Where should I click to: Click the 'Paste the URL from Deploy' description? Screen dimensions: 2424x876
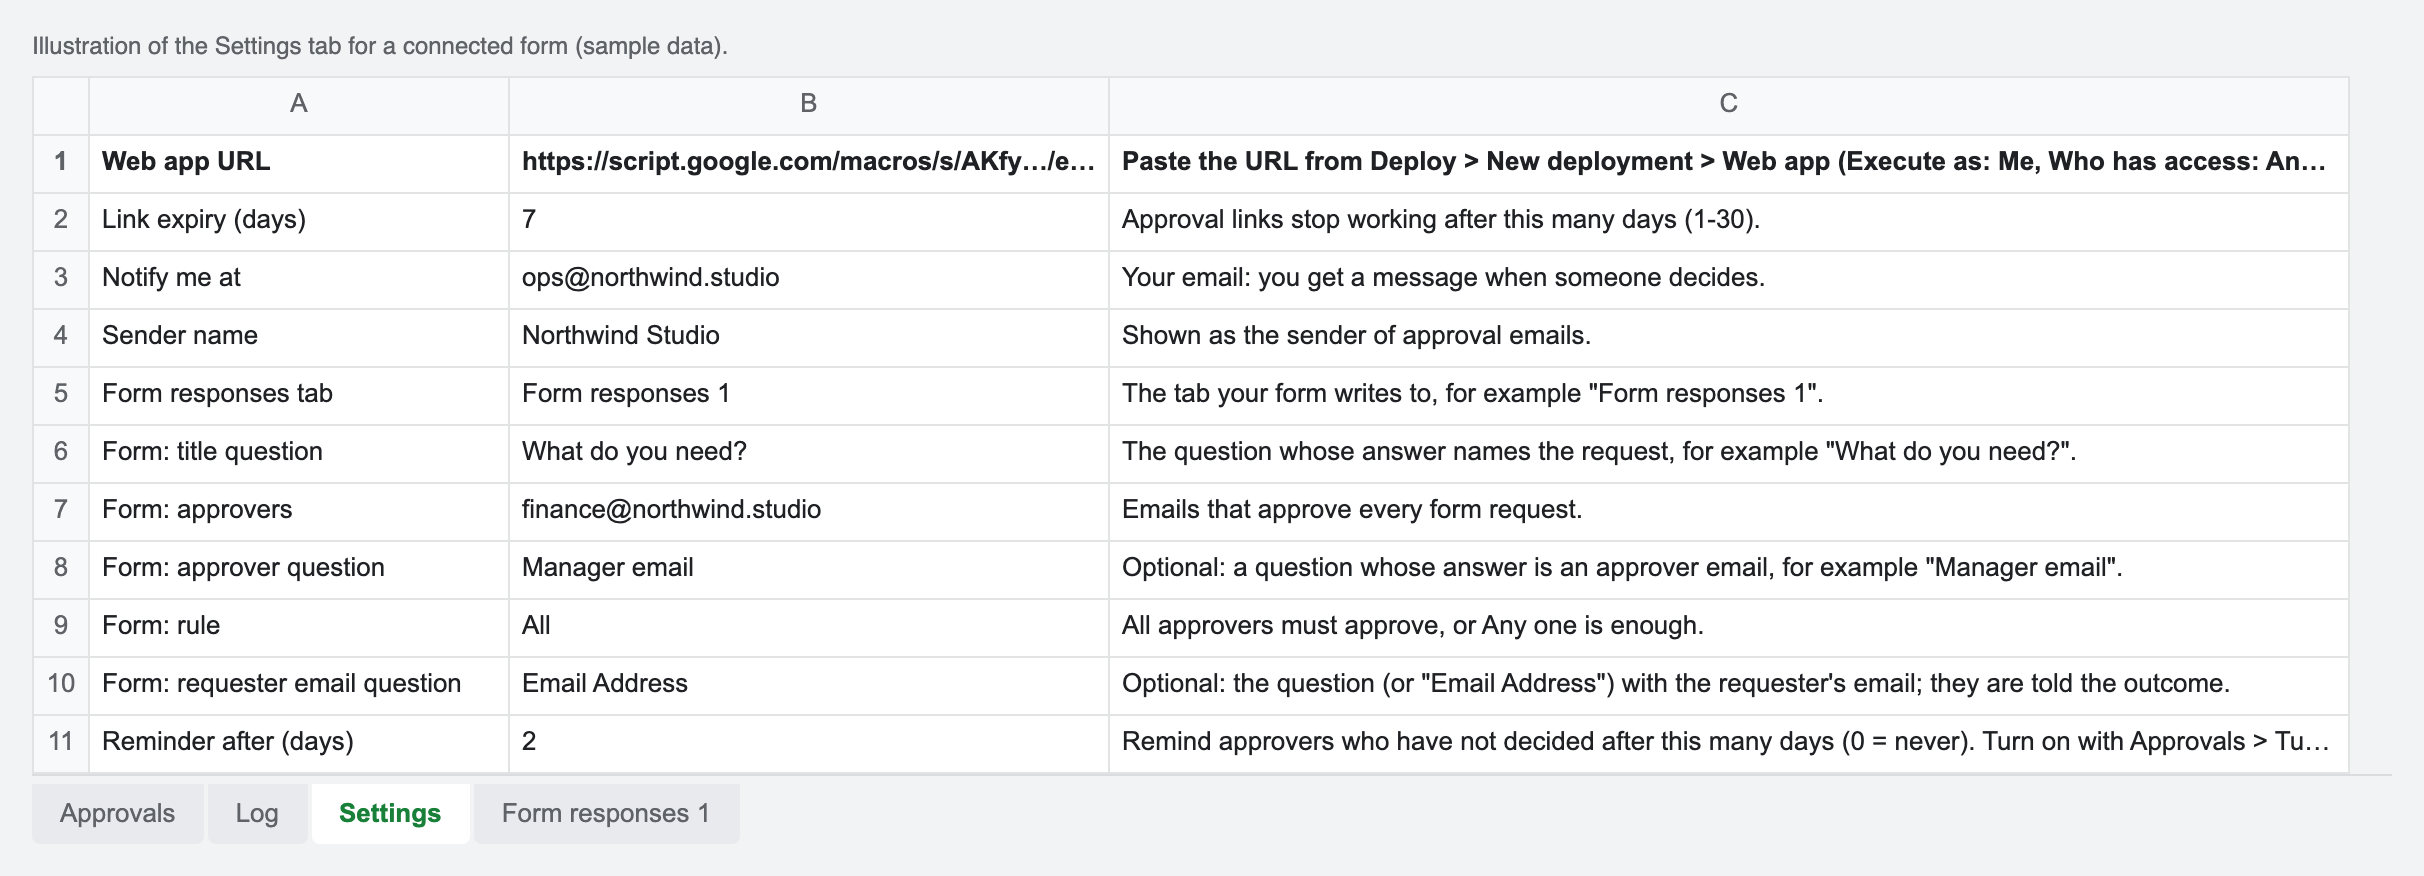click(x=1729, y=163)
